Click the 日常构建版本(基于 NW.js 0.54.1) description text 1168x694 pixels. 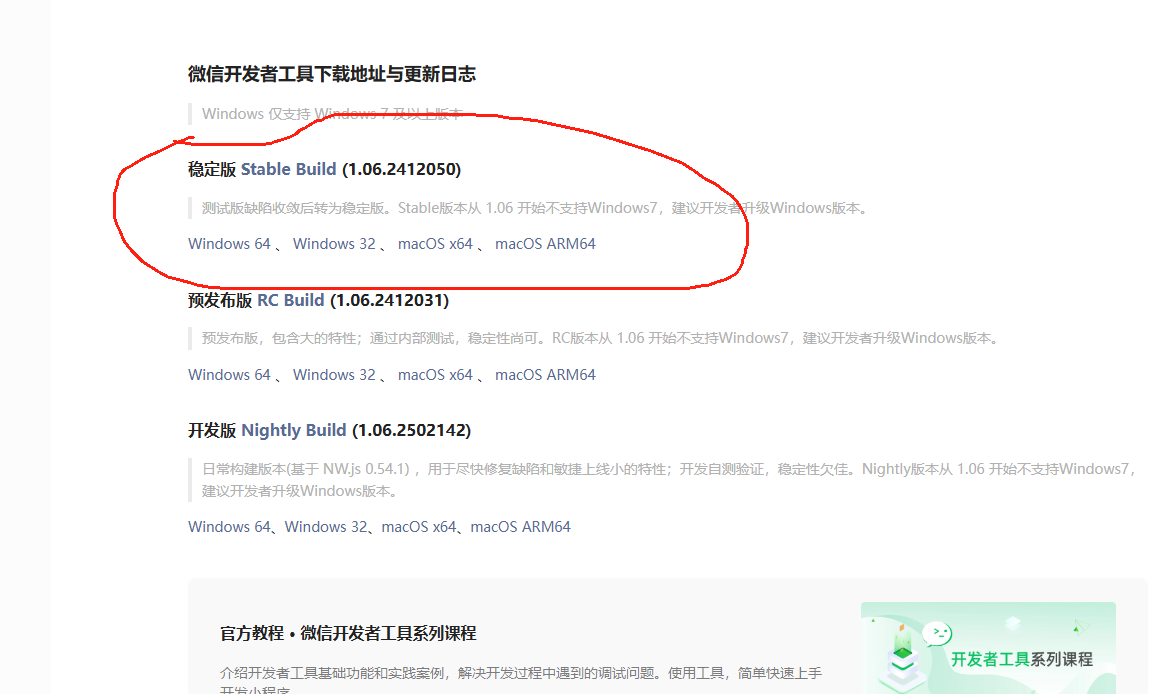[x=669, y=480]
